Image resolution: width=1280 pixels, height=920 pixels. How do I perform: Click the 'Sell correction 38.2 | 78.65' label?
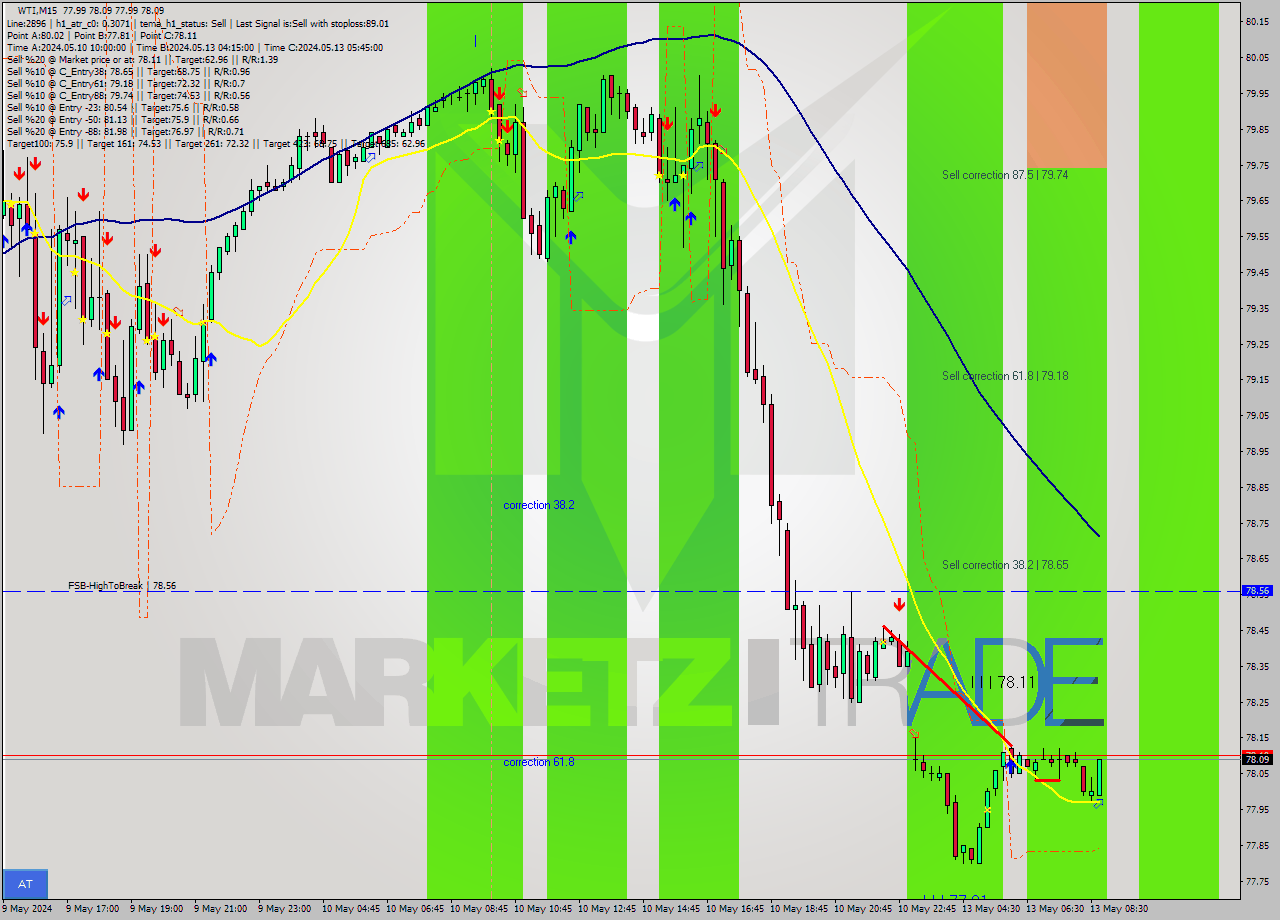1005,565
